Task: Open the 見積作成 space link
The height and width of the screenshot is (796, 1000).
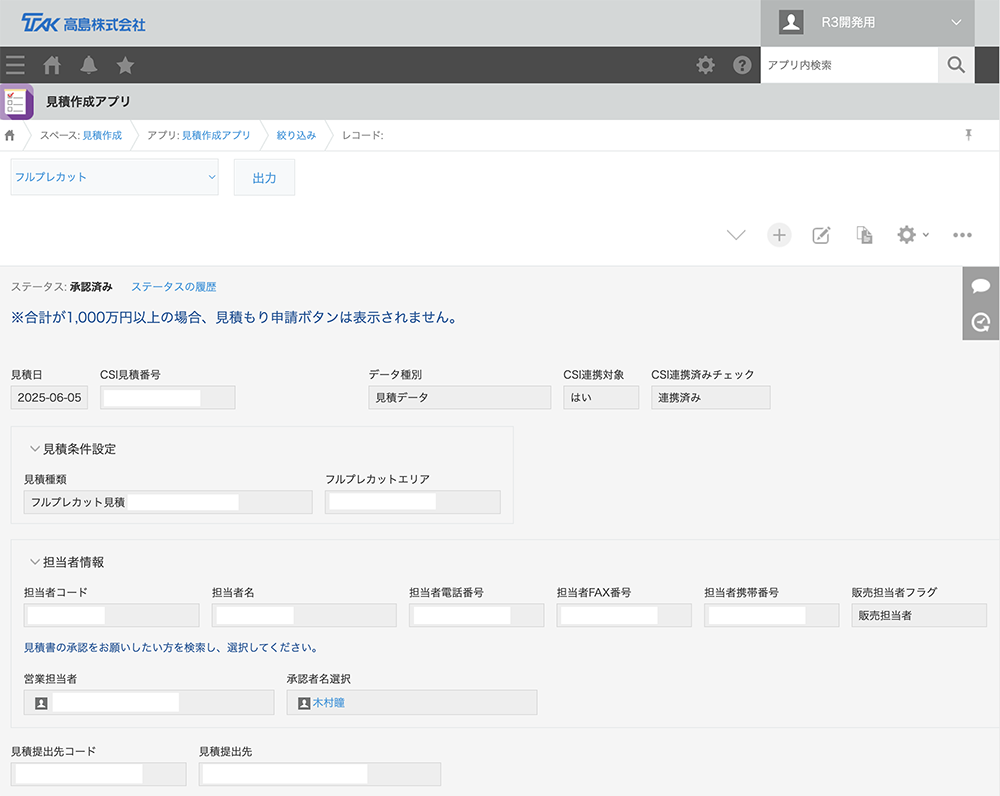Action: (102, 135)
